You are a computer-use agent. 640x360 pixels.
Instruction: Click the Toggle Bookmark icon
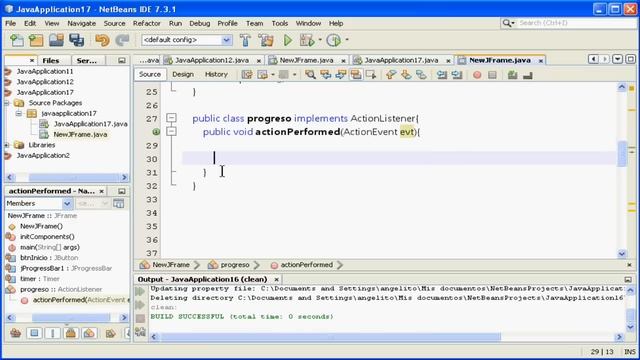coord(421,75)
